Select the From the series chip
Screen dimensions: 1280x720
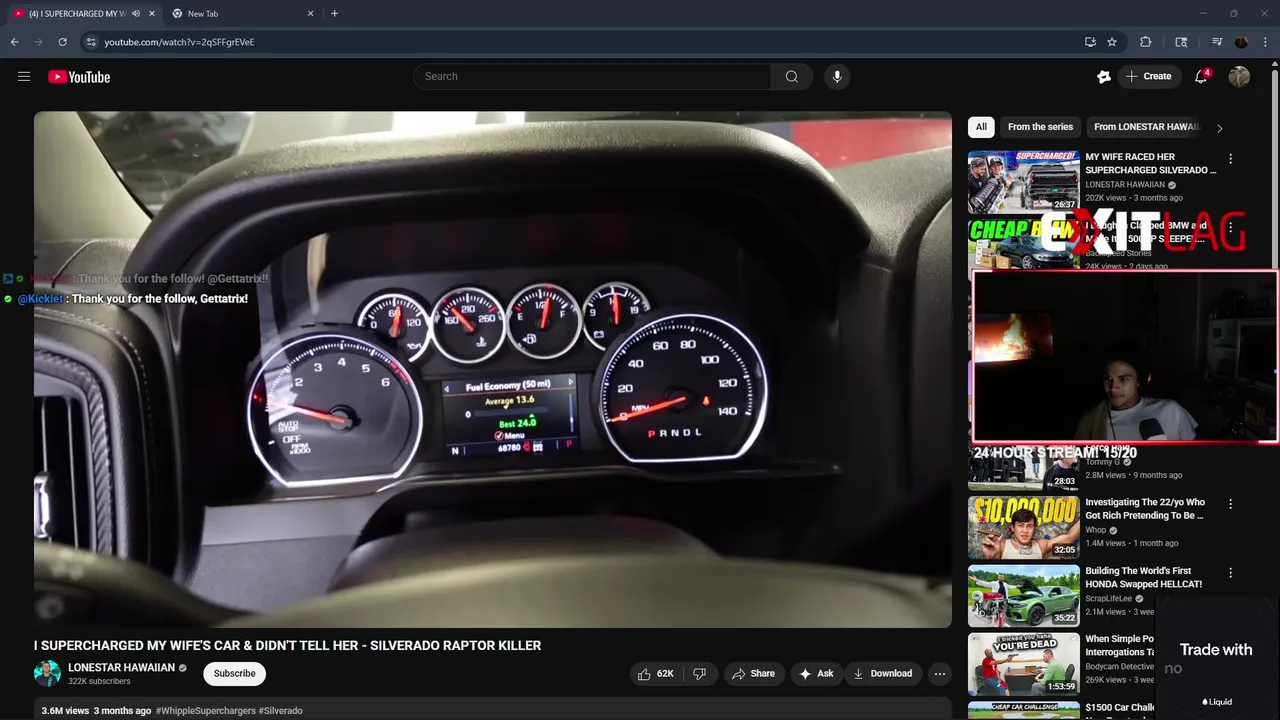[1040, 127]
